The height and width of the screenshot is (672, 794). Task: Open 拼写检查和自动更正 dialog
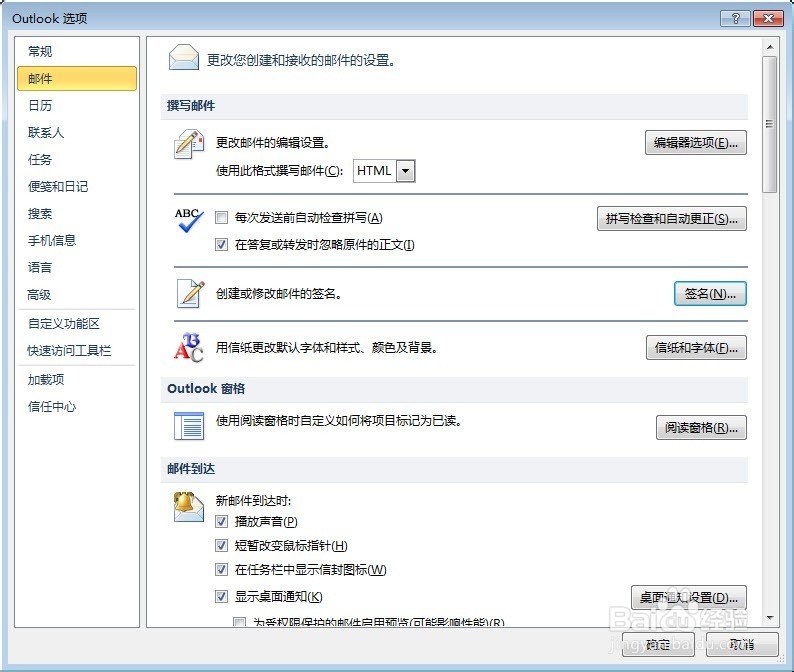tap(671, 219)
